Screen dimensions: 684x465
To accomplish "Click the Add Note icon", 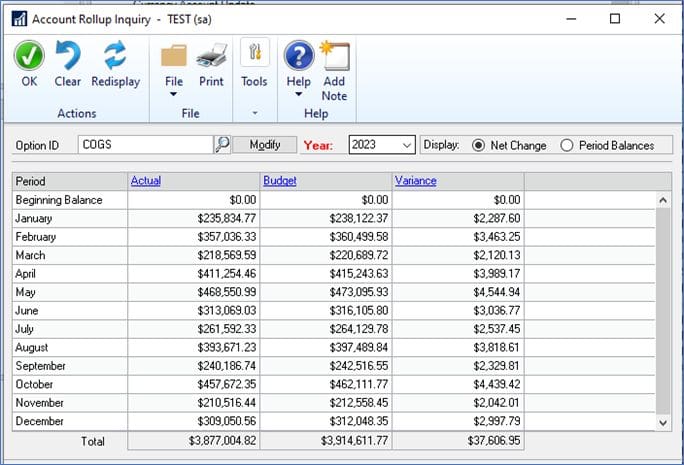I will tap(335, 55).
